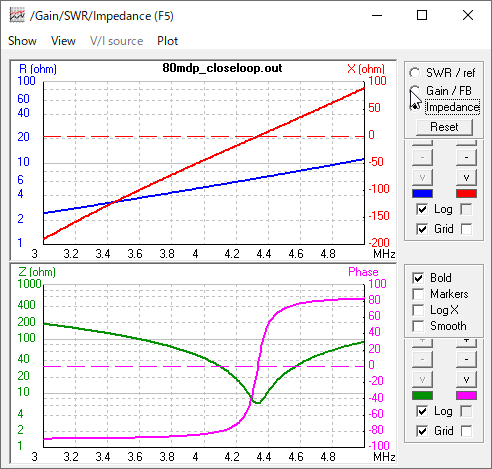Click the minus button above magenta Phase swatch

(x=466, y=359)
